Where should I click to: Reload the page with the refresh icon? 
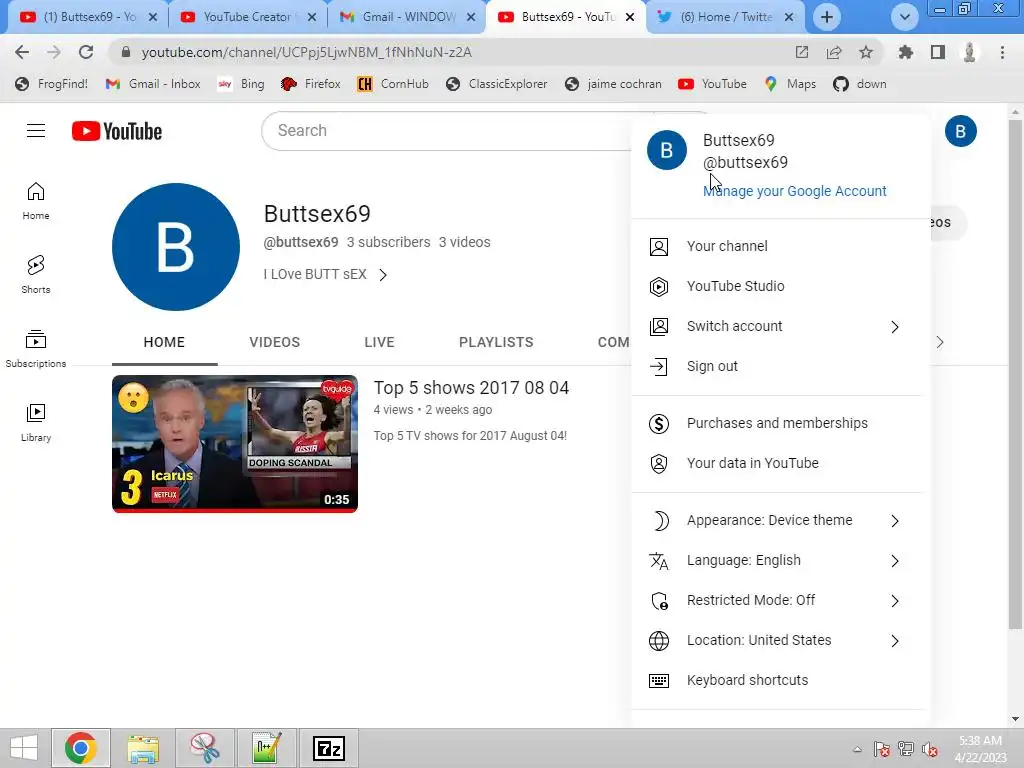[x=86, y=52]
